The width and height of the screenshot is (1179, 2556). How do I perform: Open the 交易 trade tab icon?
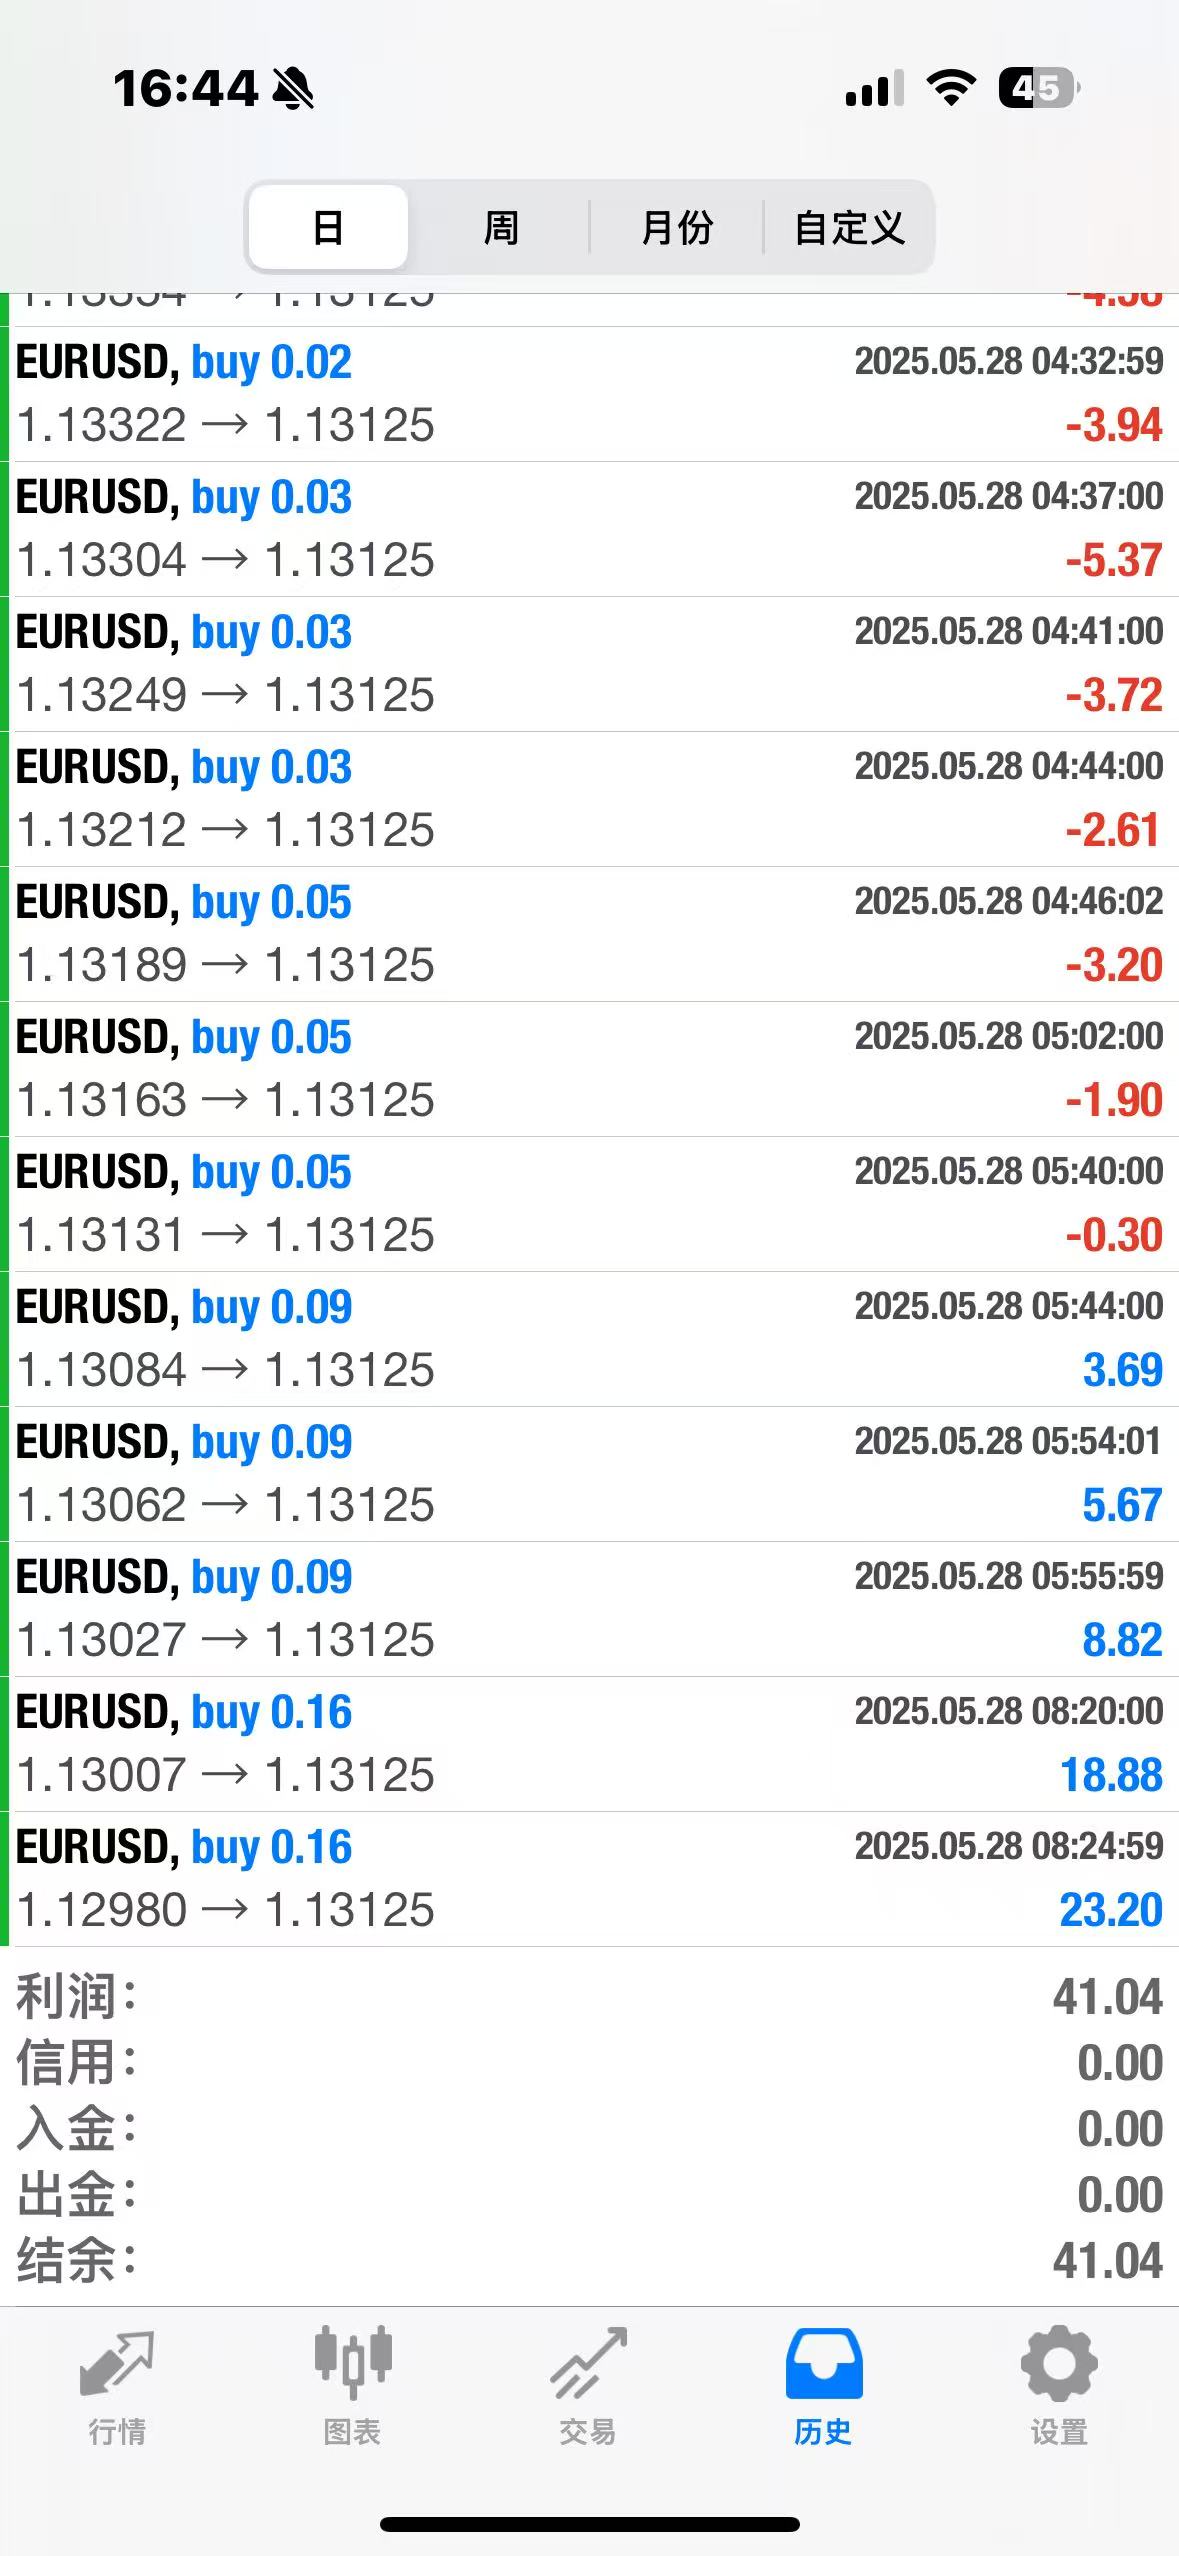point(588,2364)
